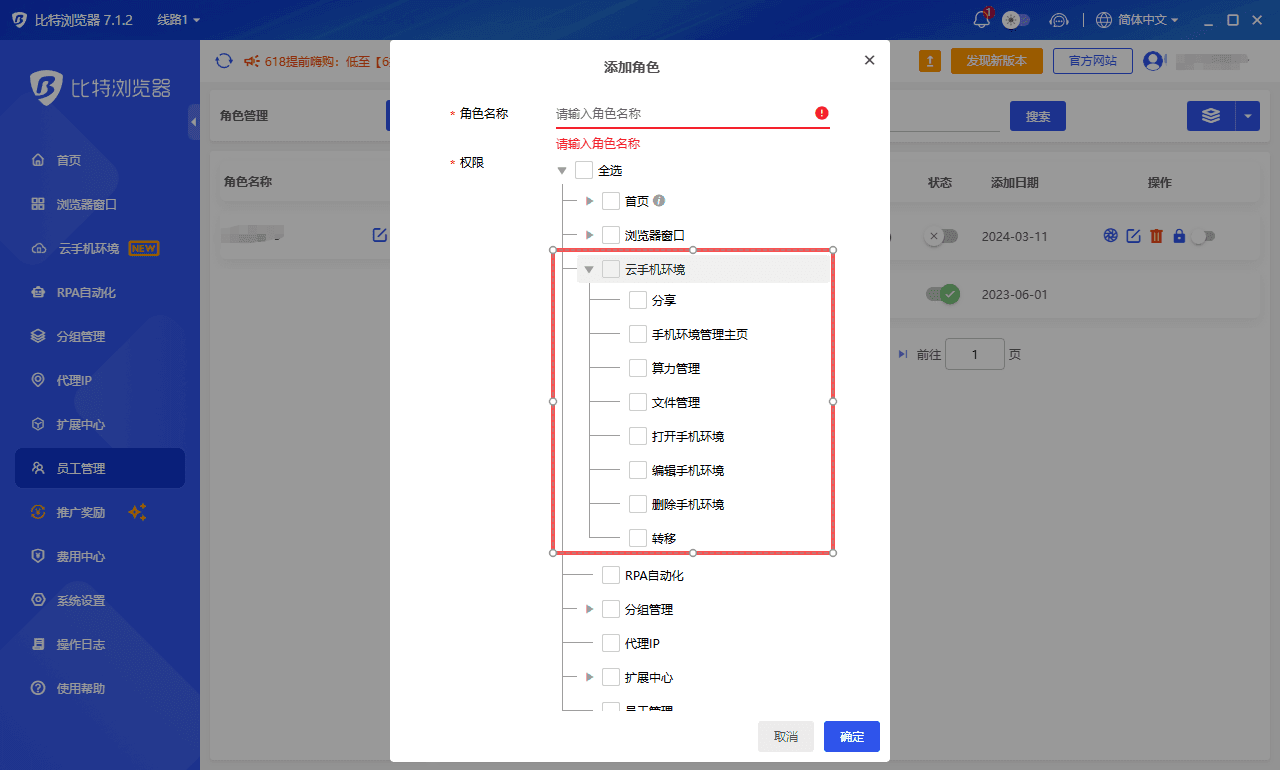The height and width of the screenshot is (770, 1280).
Task: Check the 代理IP permission checkbox
Action: click(x=611, y=643)
